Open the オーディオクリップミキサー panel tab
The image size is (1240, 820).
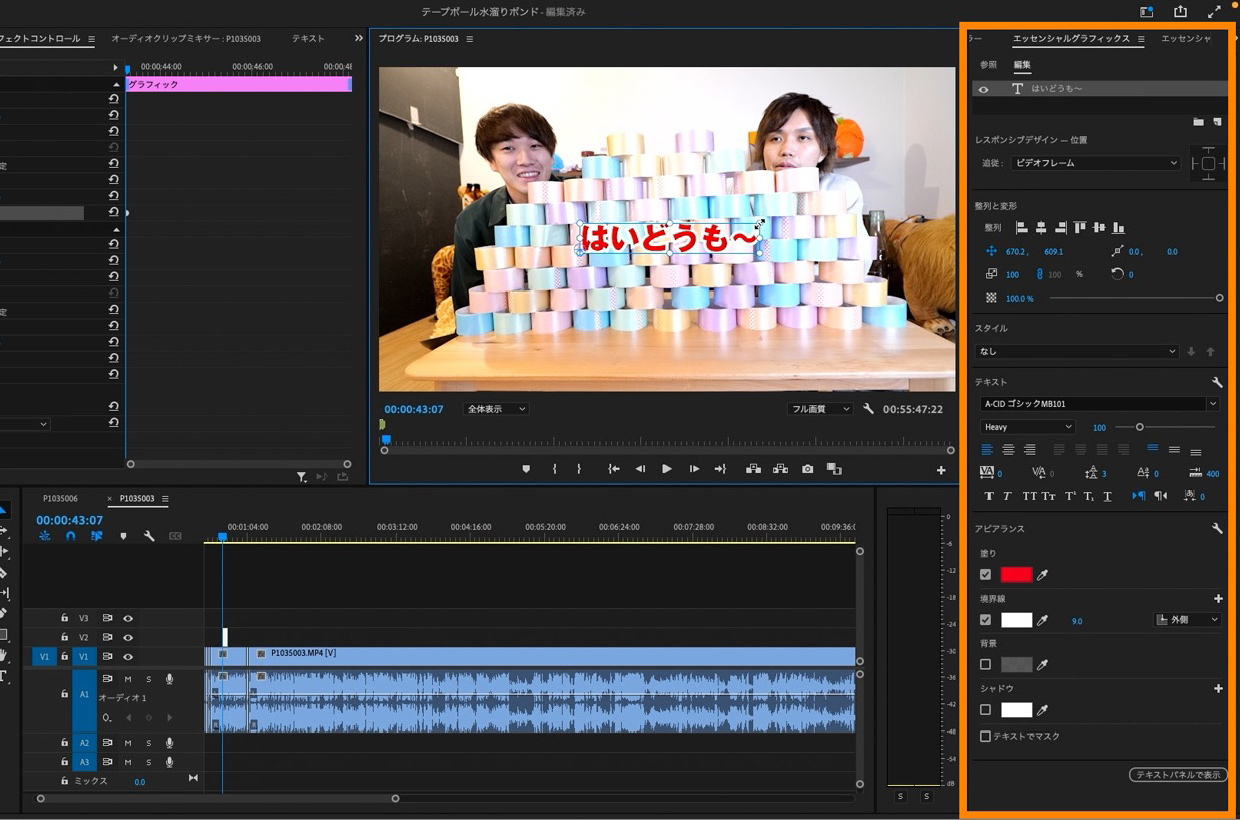pyautogui.click(x=186, y=38)
